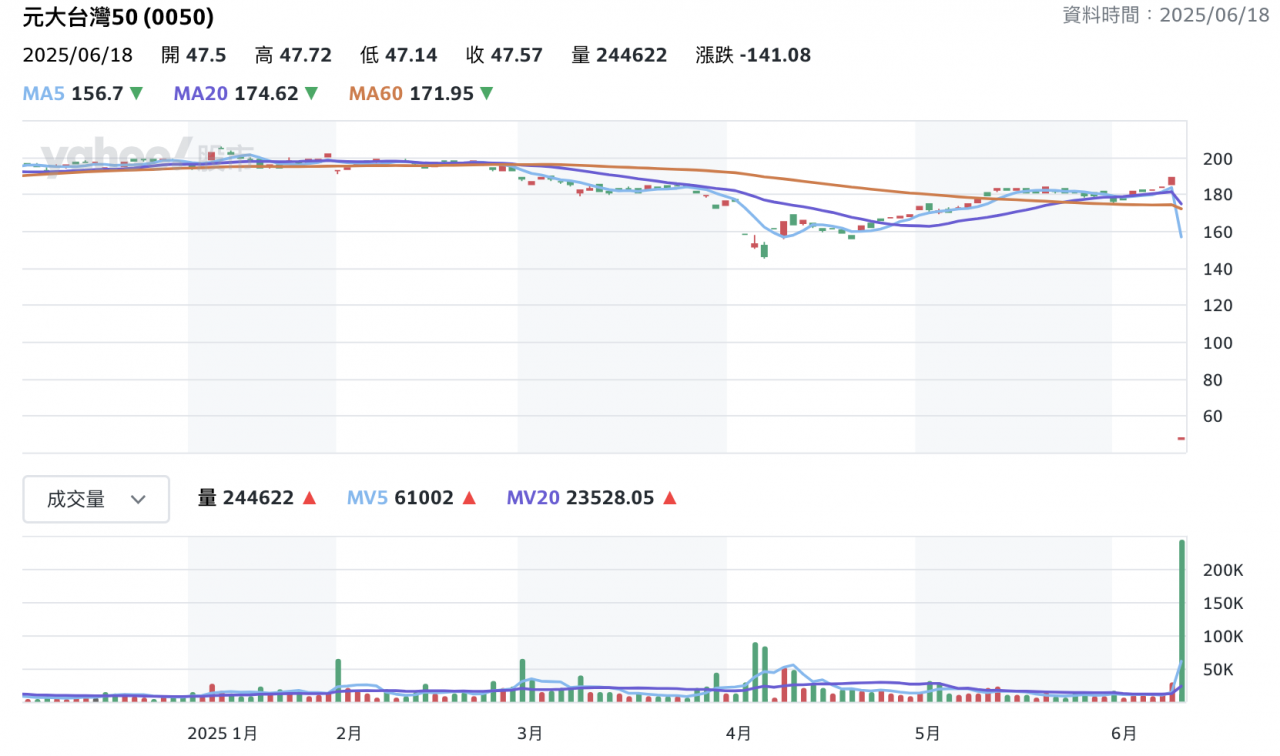Screen dimensions: 1280x756
Task: Click the 2月 time axis label
Action: pyautogui.click(x=348, y=733)
